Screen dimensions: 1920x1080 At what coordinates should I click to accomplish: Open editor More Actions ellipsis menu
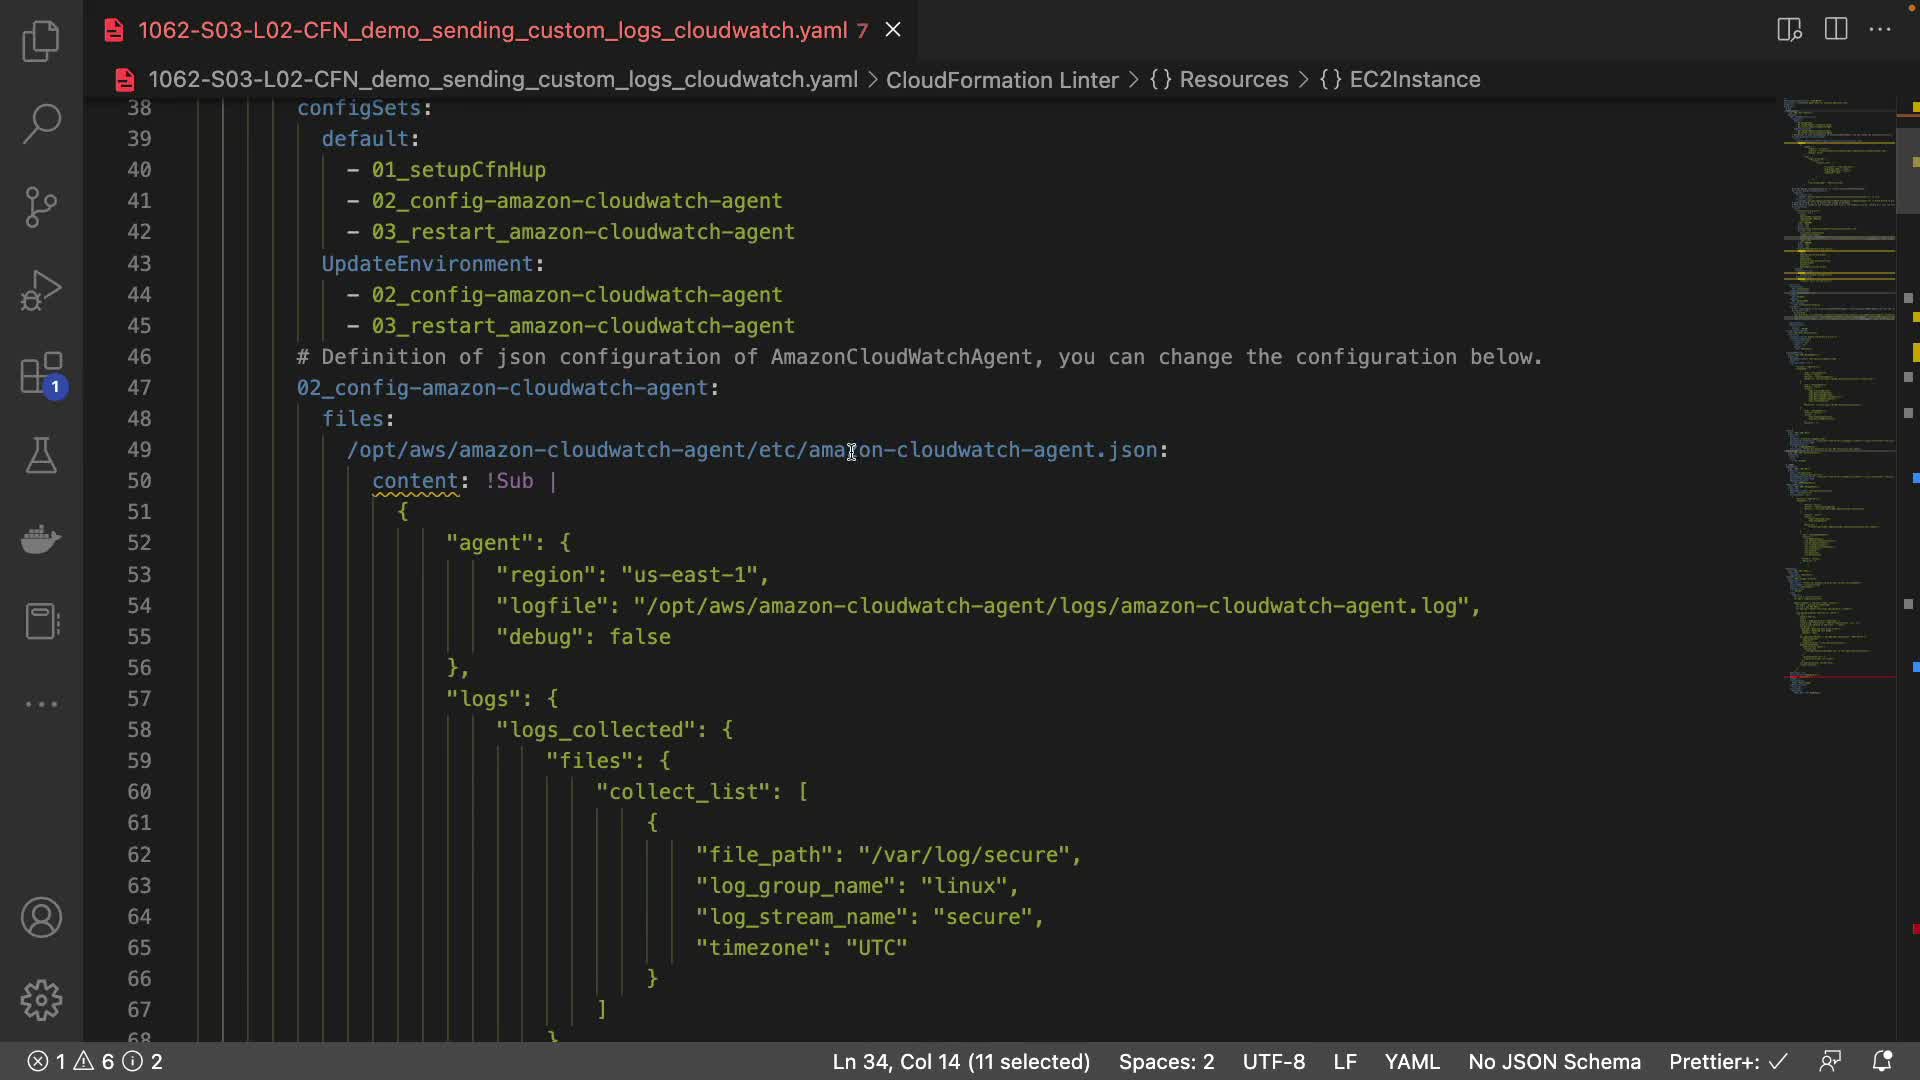click(1880, 29)
